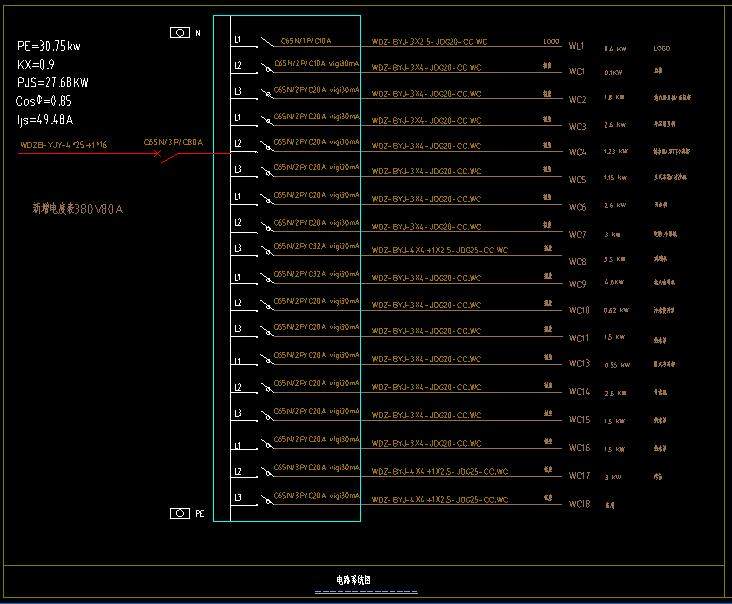Select main breaker switch symbol on red line
Viewport: 732px width, 604px height.
click(177, 154)
